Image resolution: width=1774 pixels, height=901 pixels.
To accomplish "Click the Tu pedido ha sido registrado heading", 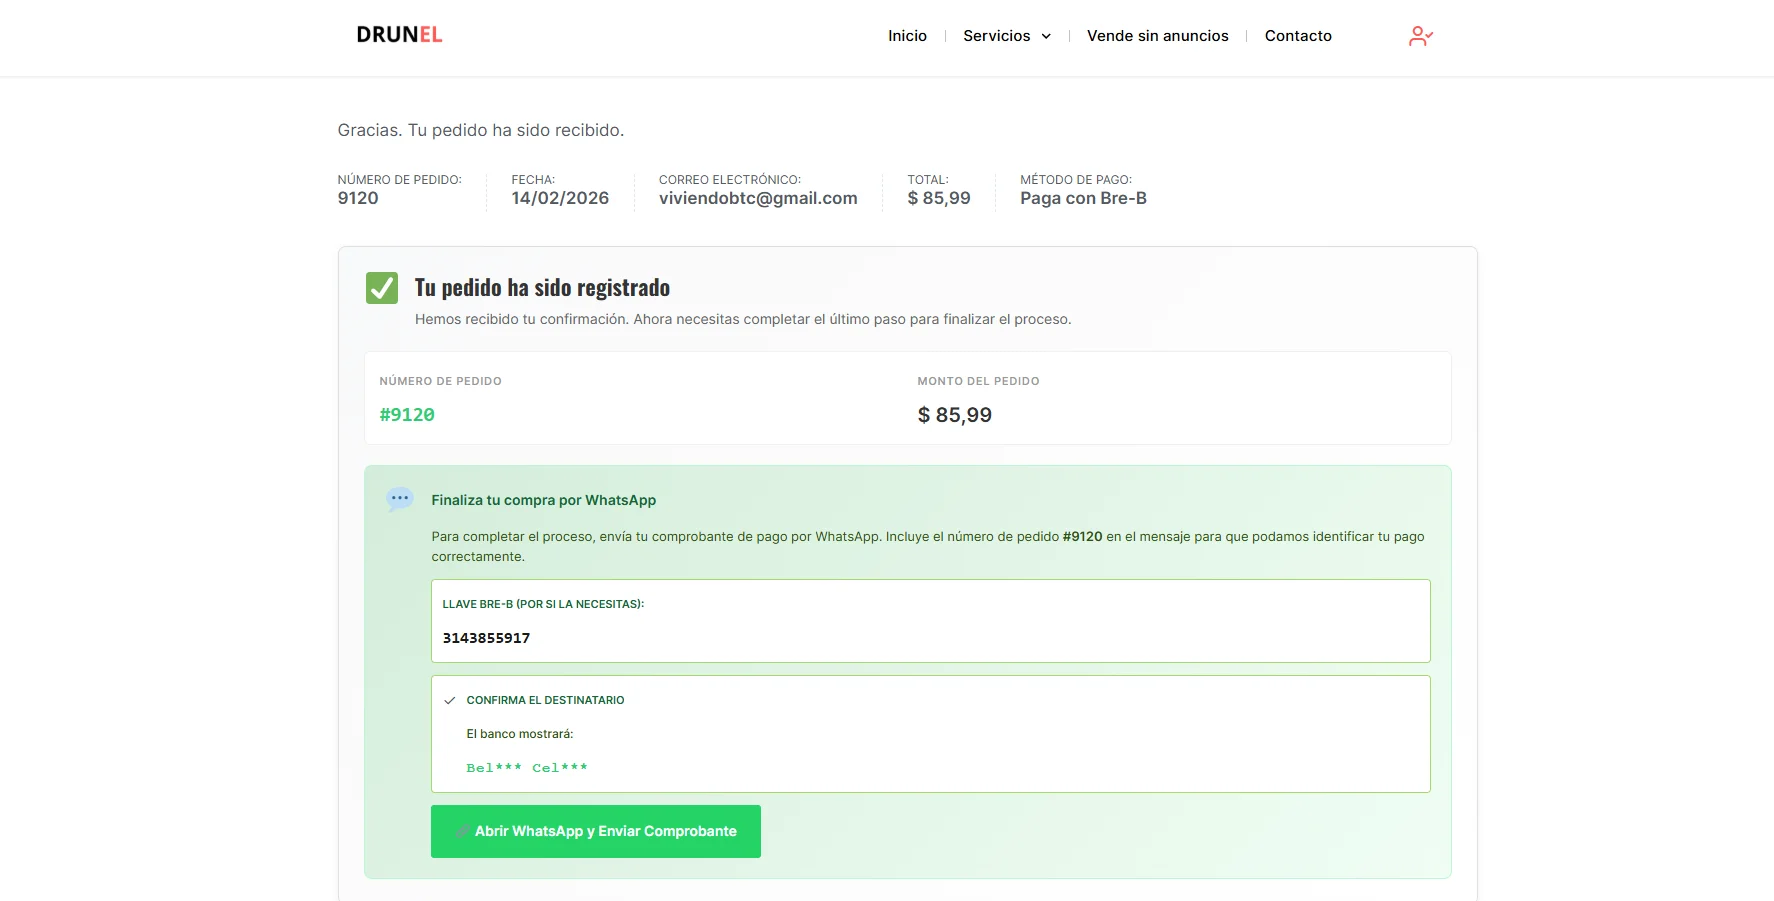I will coord(542,288).
